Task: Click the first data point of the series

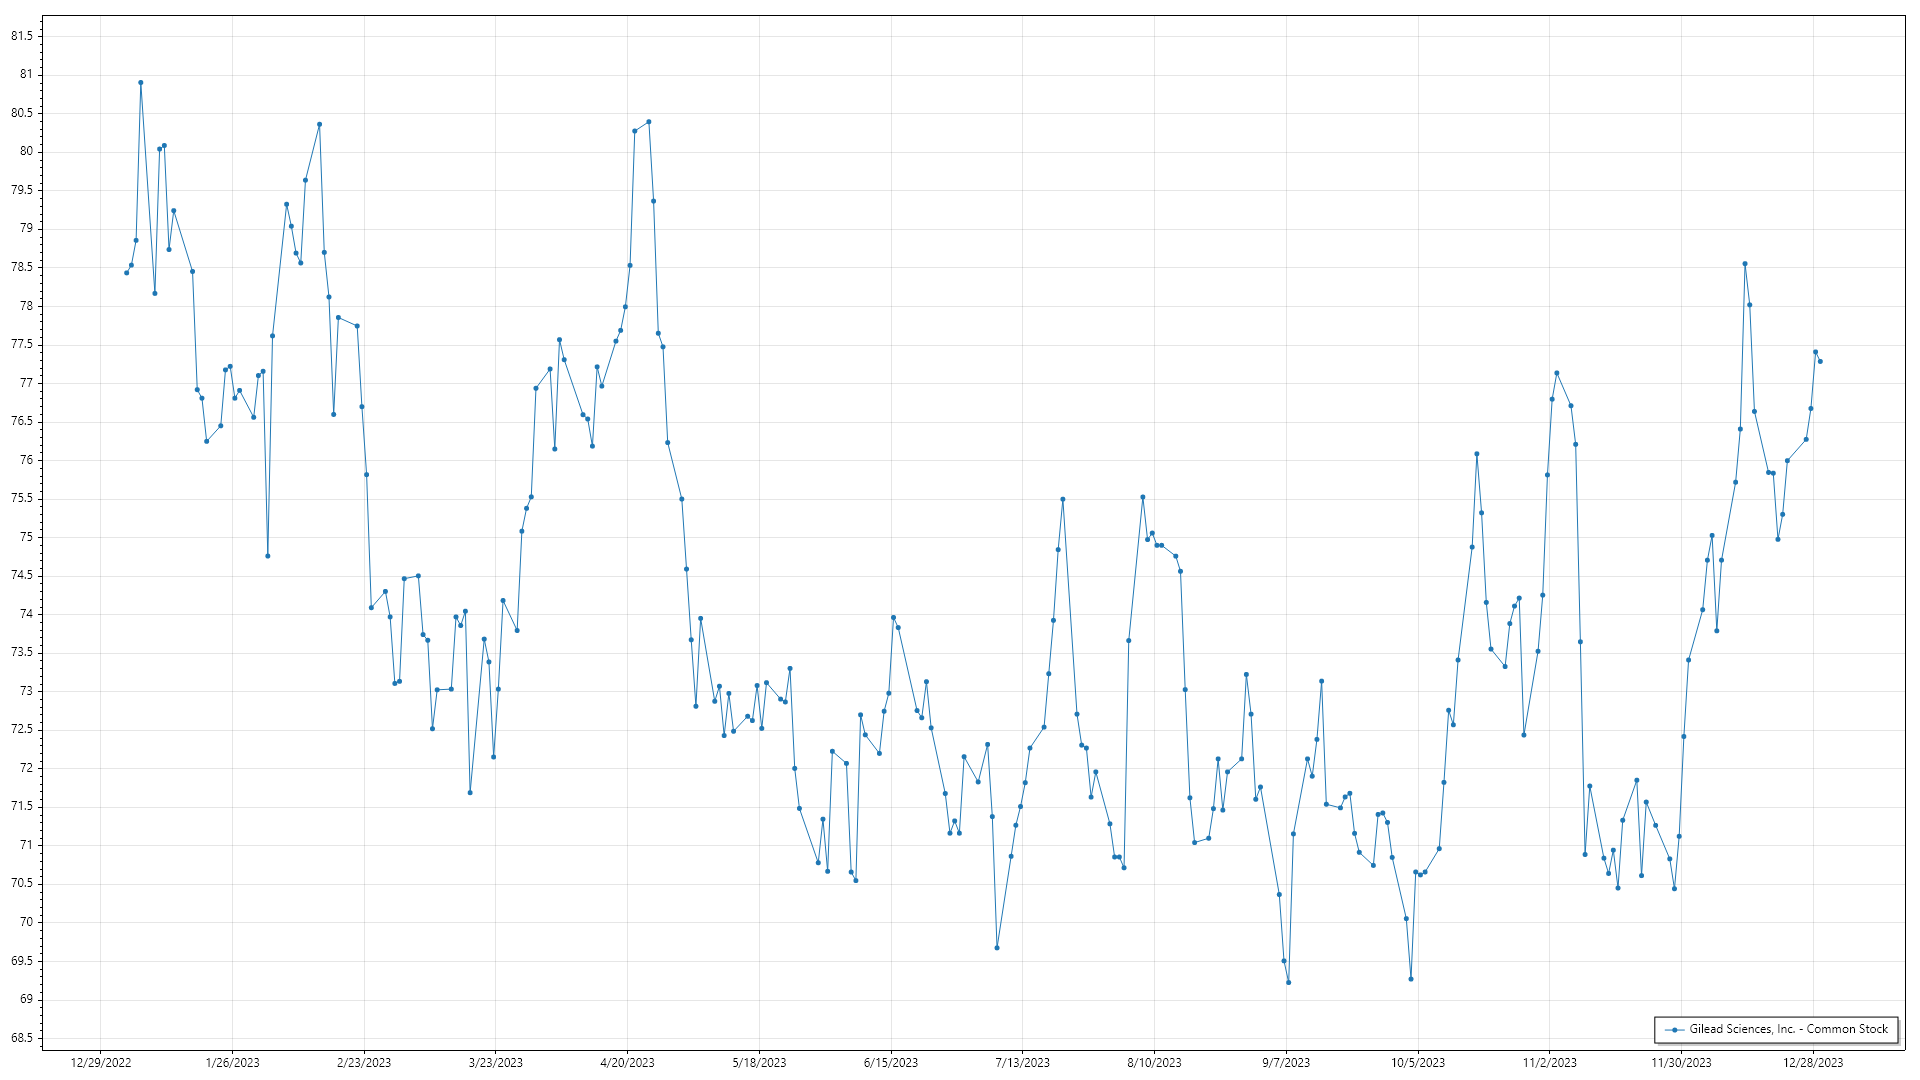Action: pyautogui.click(x=126, y=273)
